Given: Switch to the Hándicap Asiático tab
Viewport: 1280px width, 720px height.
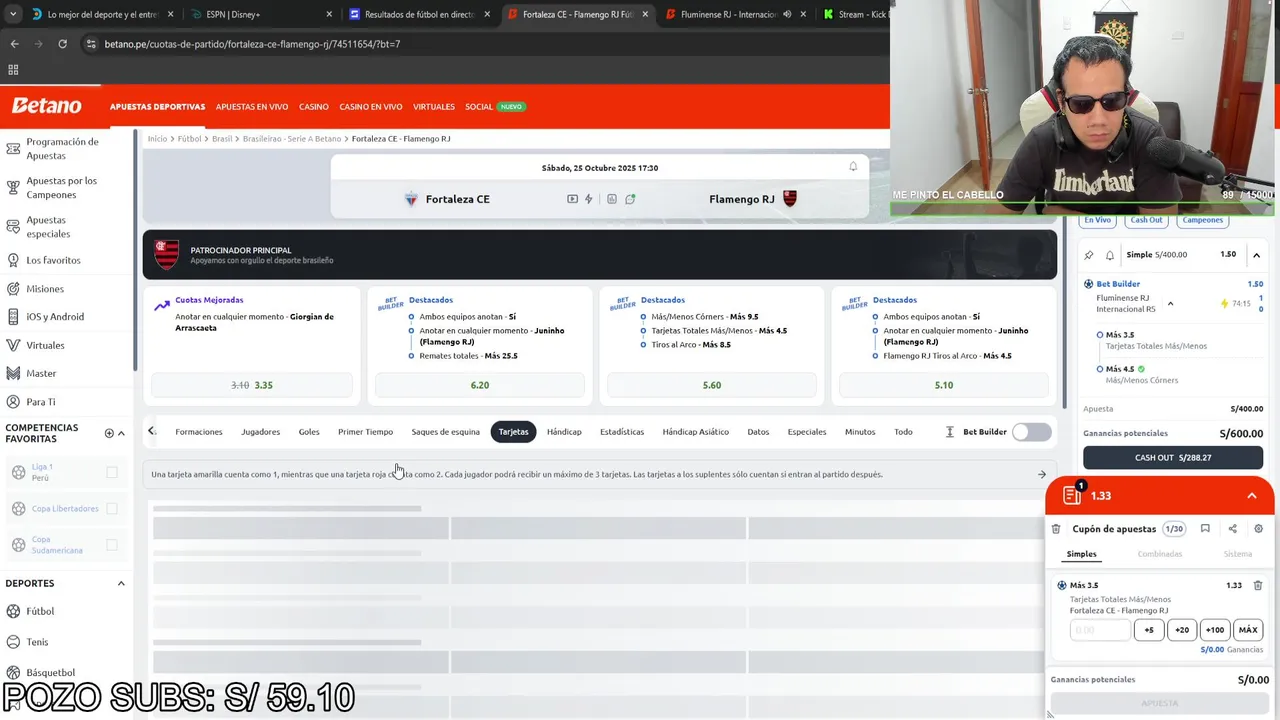Looking at the screenshot, I should [695, 432].
